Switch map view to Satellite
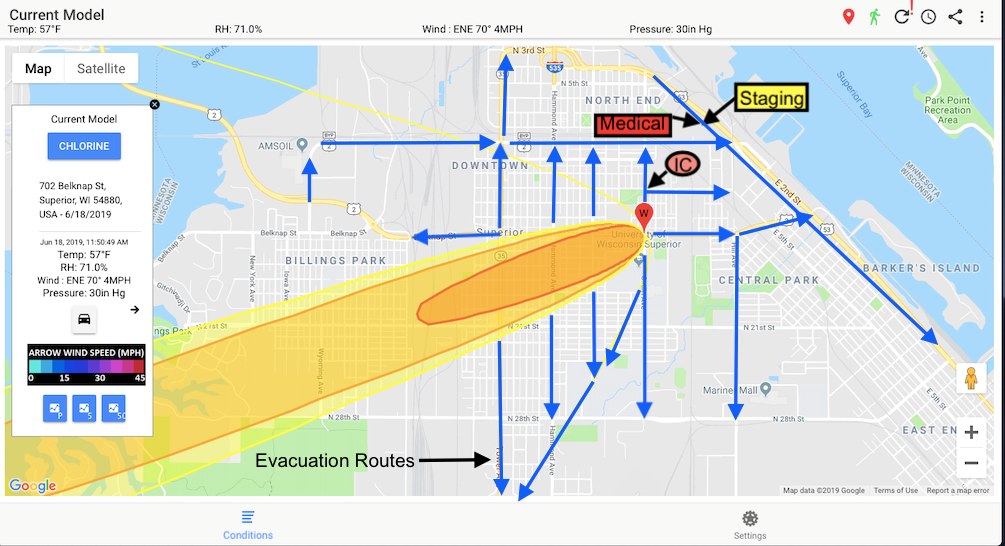 tap(101, 69)
